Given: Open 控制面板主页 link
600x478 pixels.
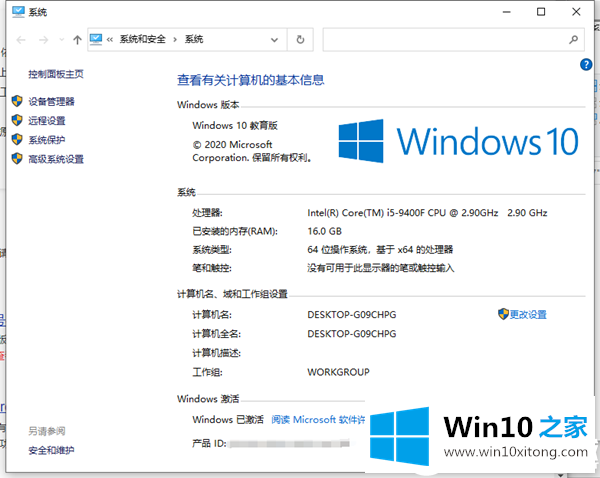Looking at the screenshot, I should [56, 74].
